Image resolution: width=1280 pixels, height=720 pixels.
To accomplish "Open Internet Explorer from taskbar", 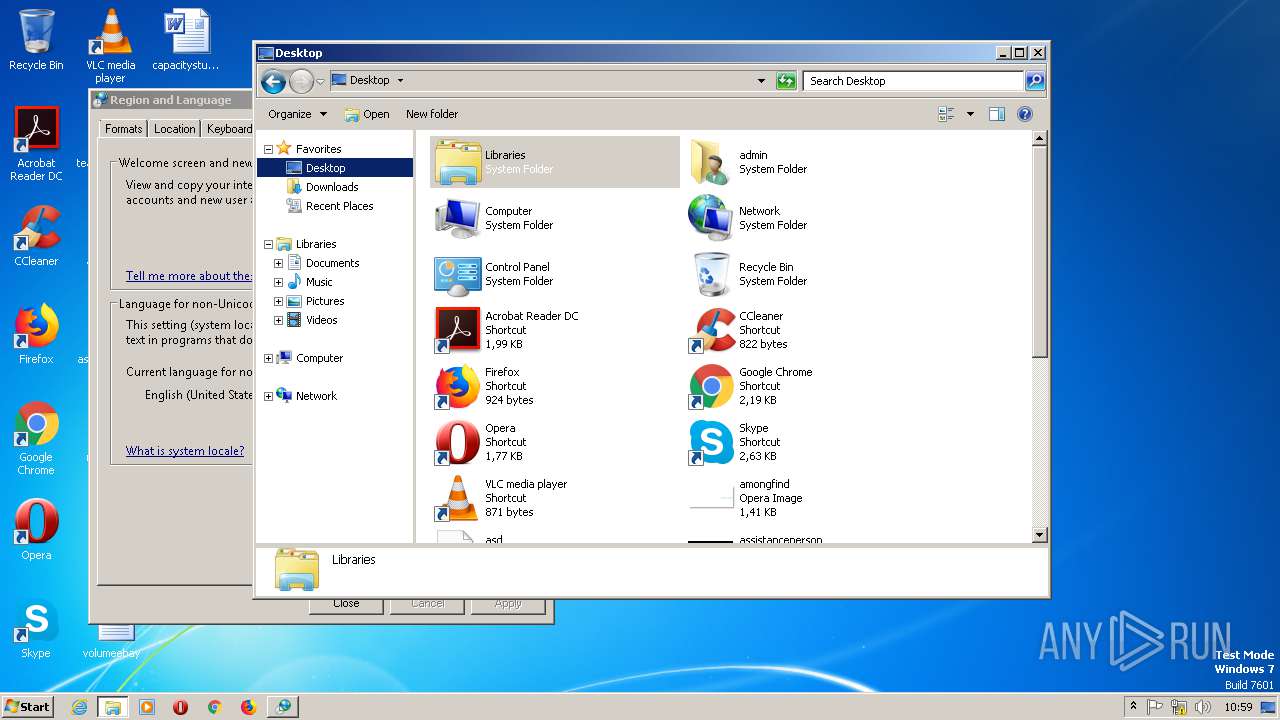I will [x=79, y=707].
